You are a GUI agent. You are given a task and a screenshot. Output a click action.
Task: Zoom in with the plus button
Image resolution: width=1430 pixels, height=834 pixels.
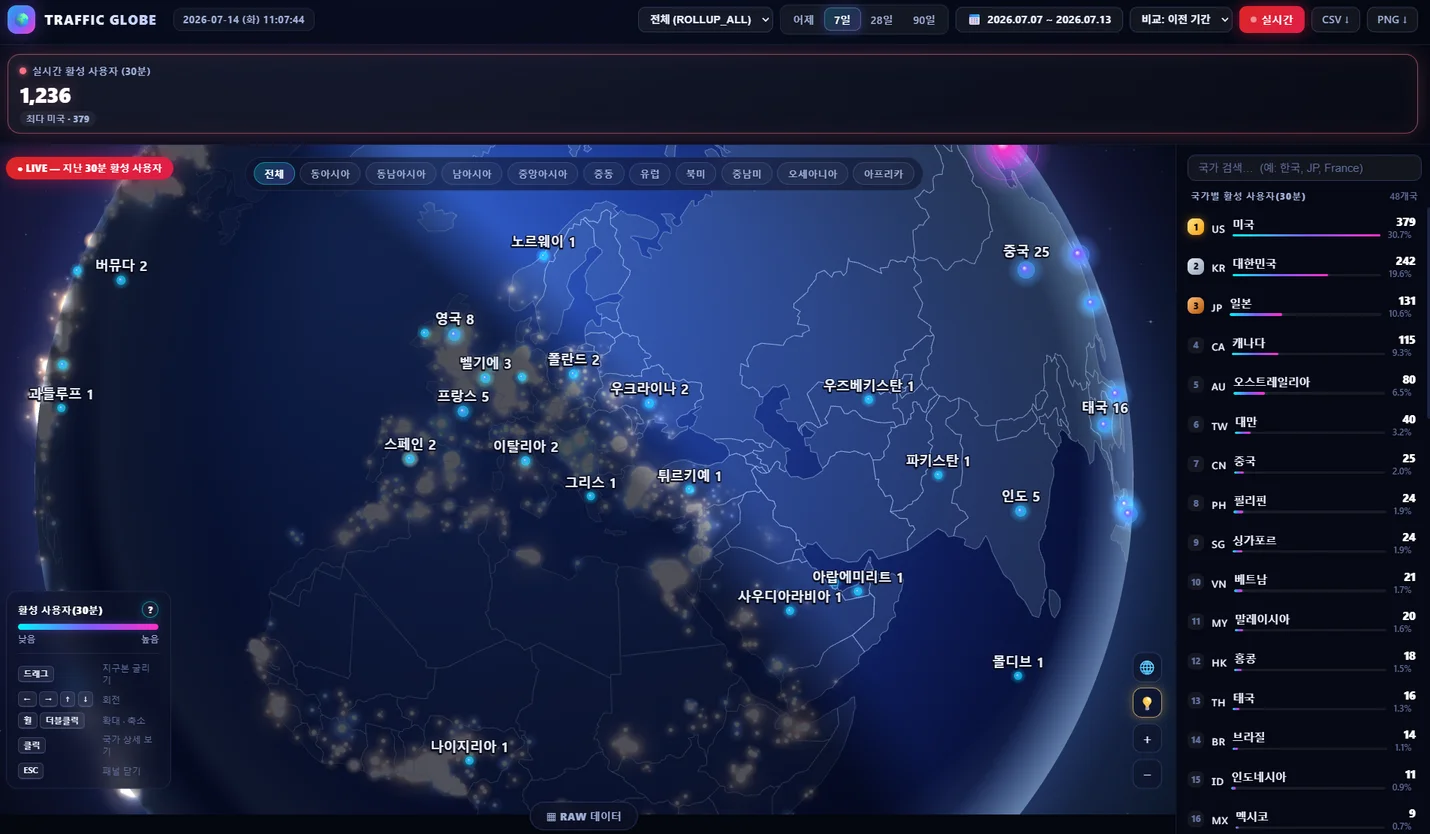coord(1147,739)
